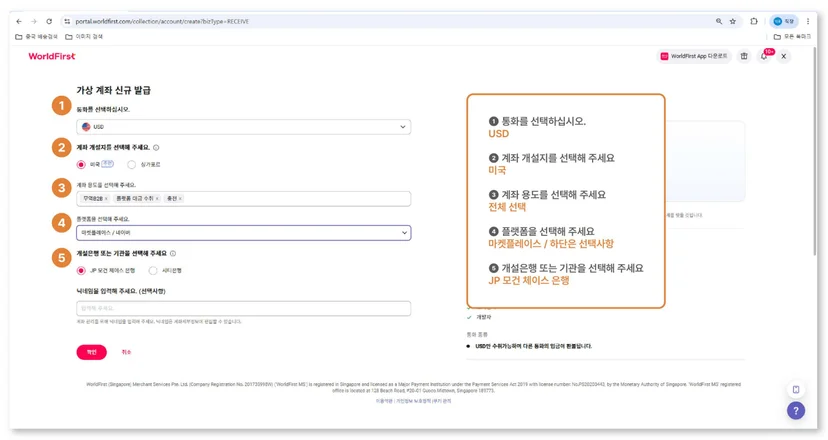Screen dimensions: 828x440
Task: Select the 싱가포르 account location radio
Action: [131, 165]
